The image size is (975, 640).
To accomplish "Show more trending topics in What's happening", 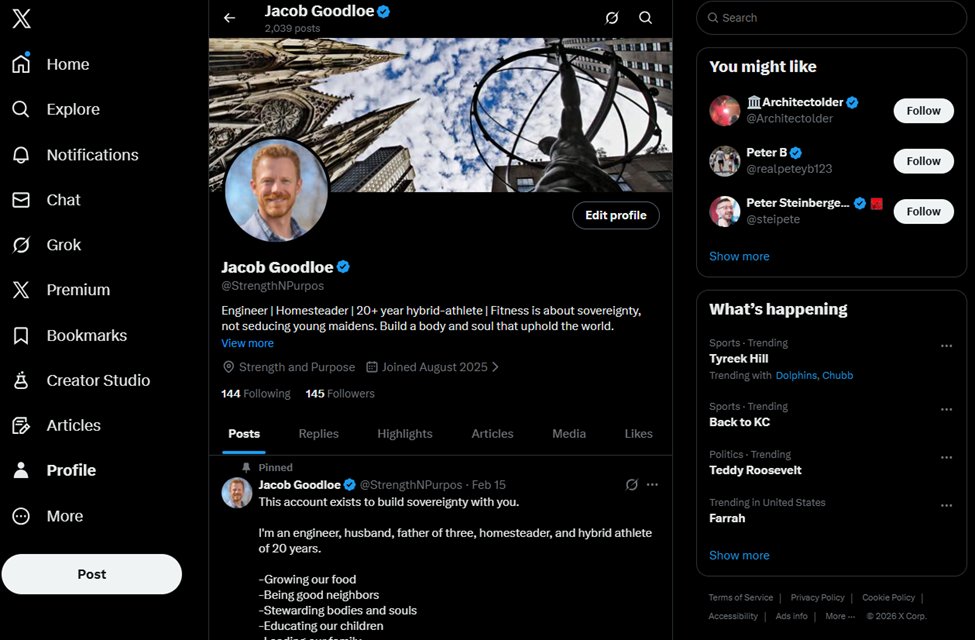I will (x=738, y=555).
